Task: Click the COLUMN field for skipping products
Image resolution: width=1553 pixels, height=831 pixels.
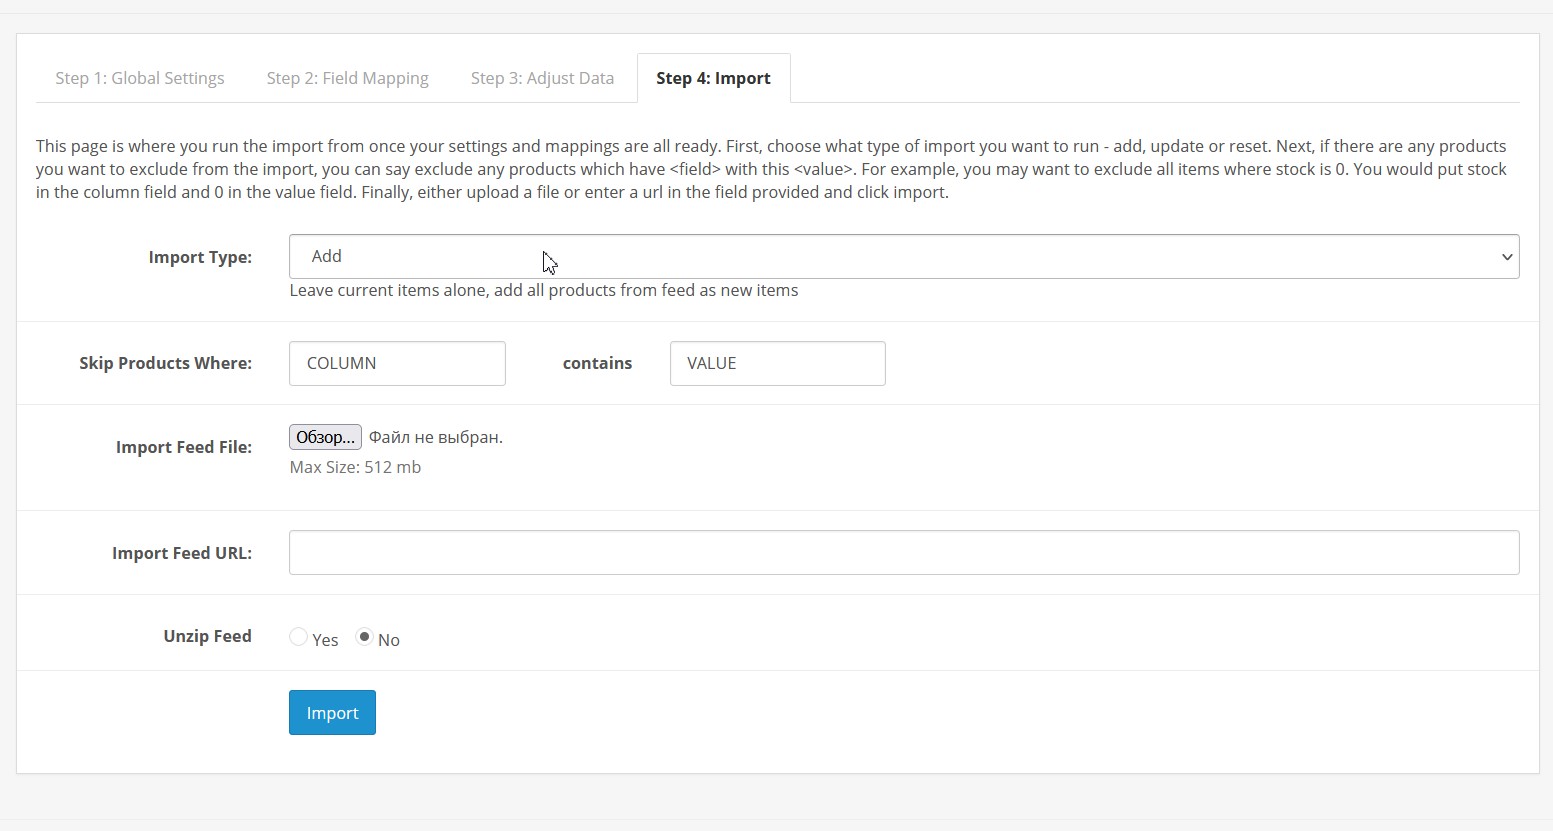Action: click(x=397, y=364)
